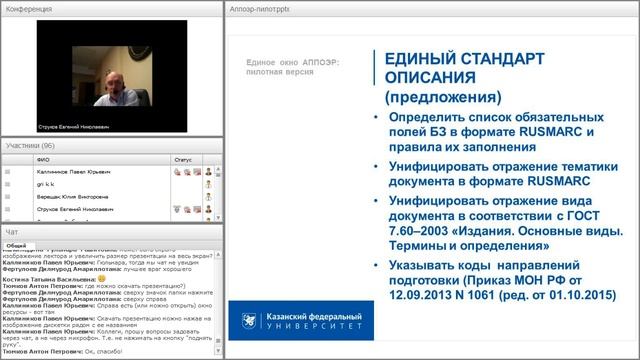The height and width of the screenshot is (360, 640).
Task: Click user avatar icon in Верещак Юлия Викторовна row
Action: tap(209, 197)
